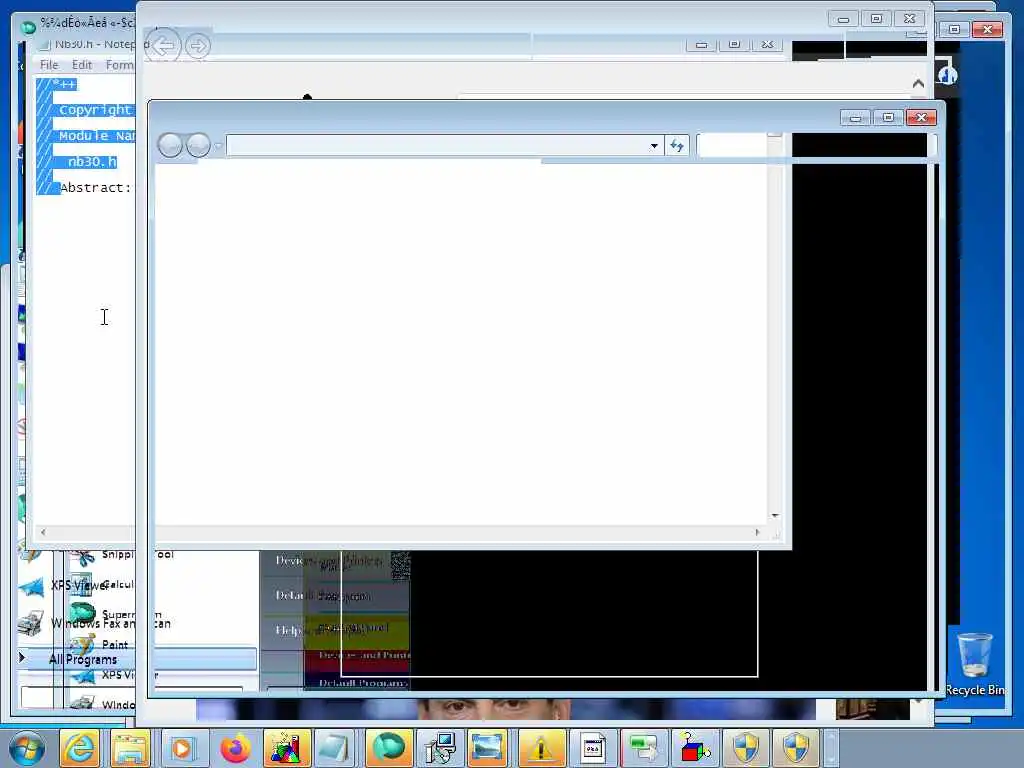This screenshot has height=768, width=1024.
Task: Click right scroll arrow of horizontal scrollbar
Action: (x=758, y=532)
